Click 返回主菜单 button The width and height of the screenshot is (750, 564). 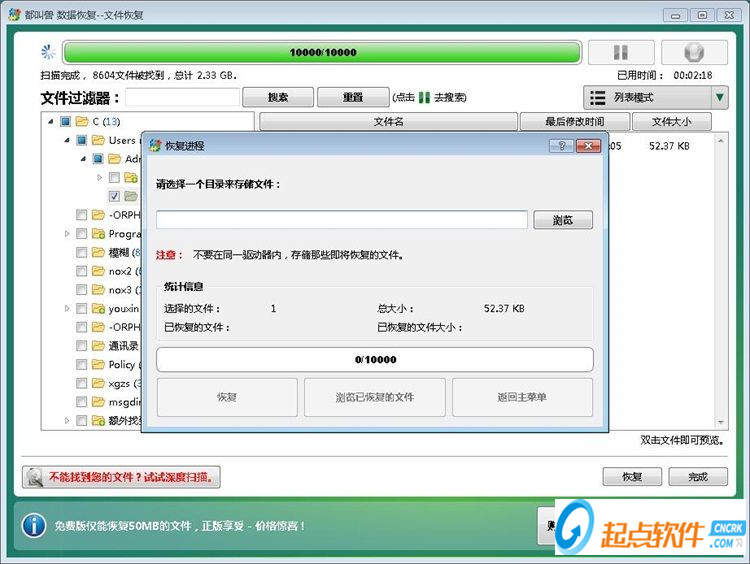[522, 397]
